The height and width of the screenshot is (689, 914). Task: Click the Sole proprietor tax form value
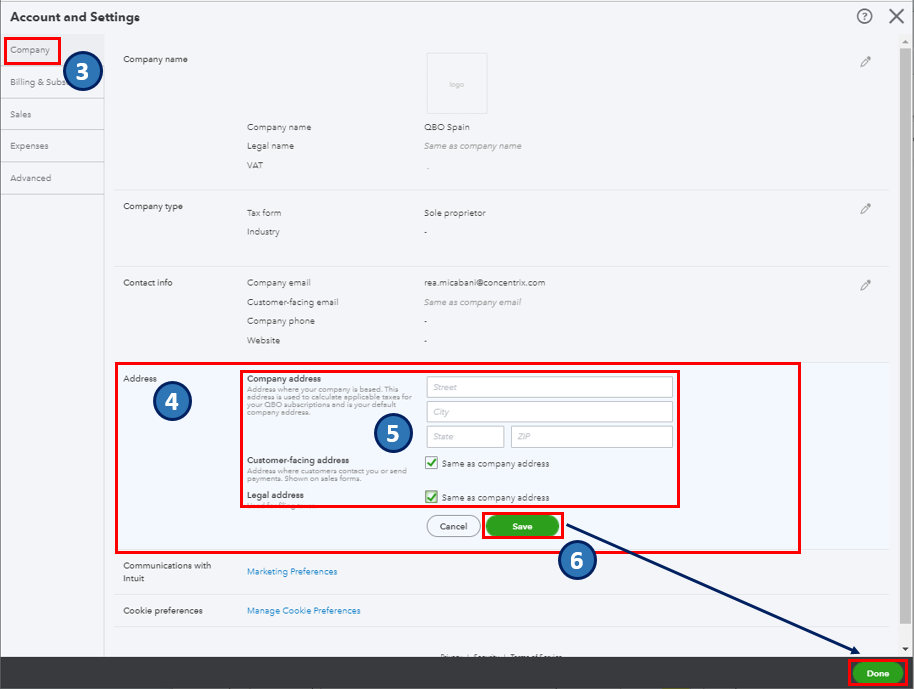pos(455,213)
